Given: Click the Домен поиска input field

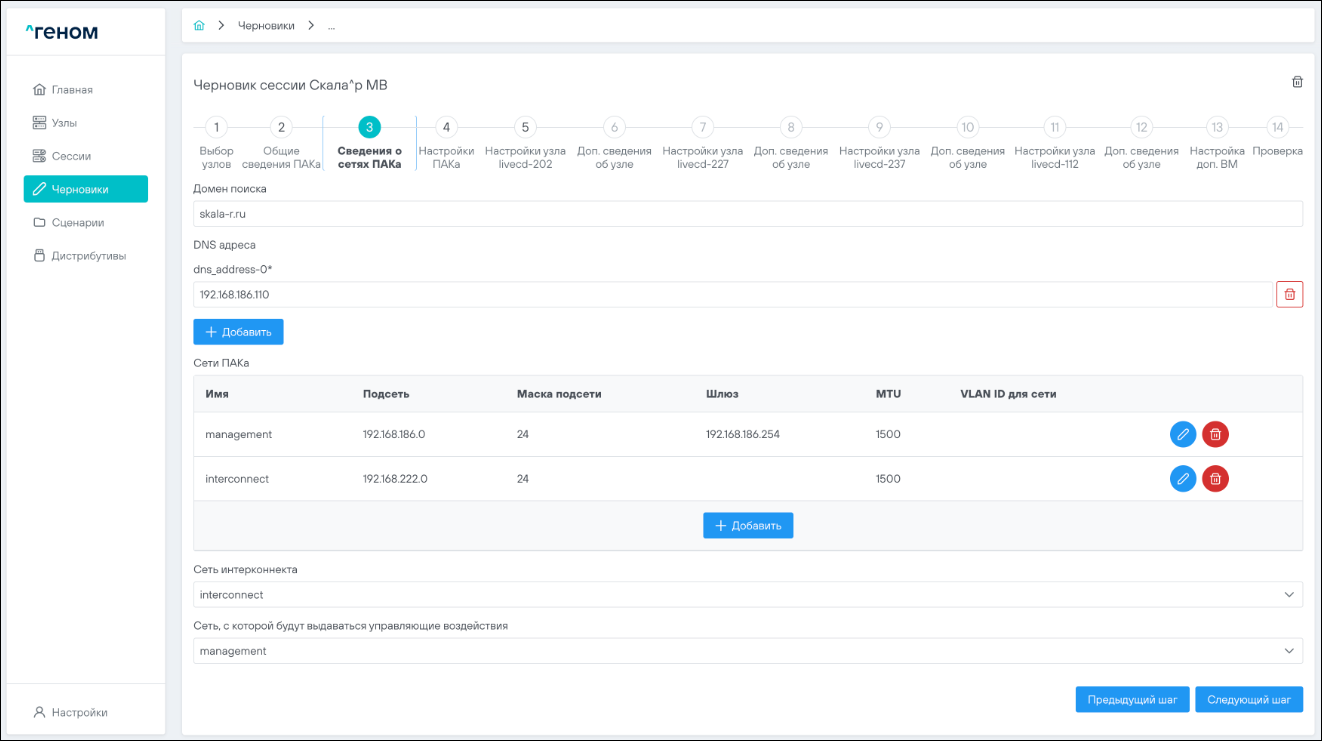Looking at the screenshot, I should click(747, 214).
